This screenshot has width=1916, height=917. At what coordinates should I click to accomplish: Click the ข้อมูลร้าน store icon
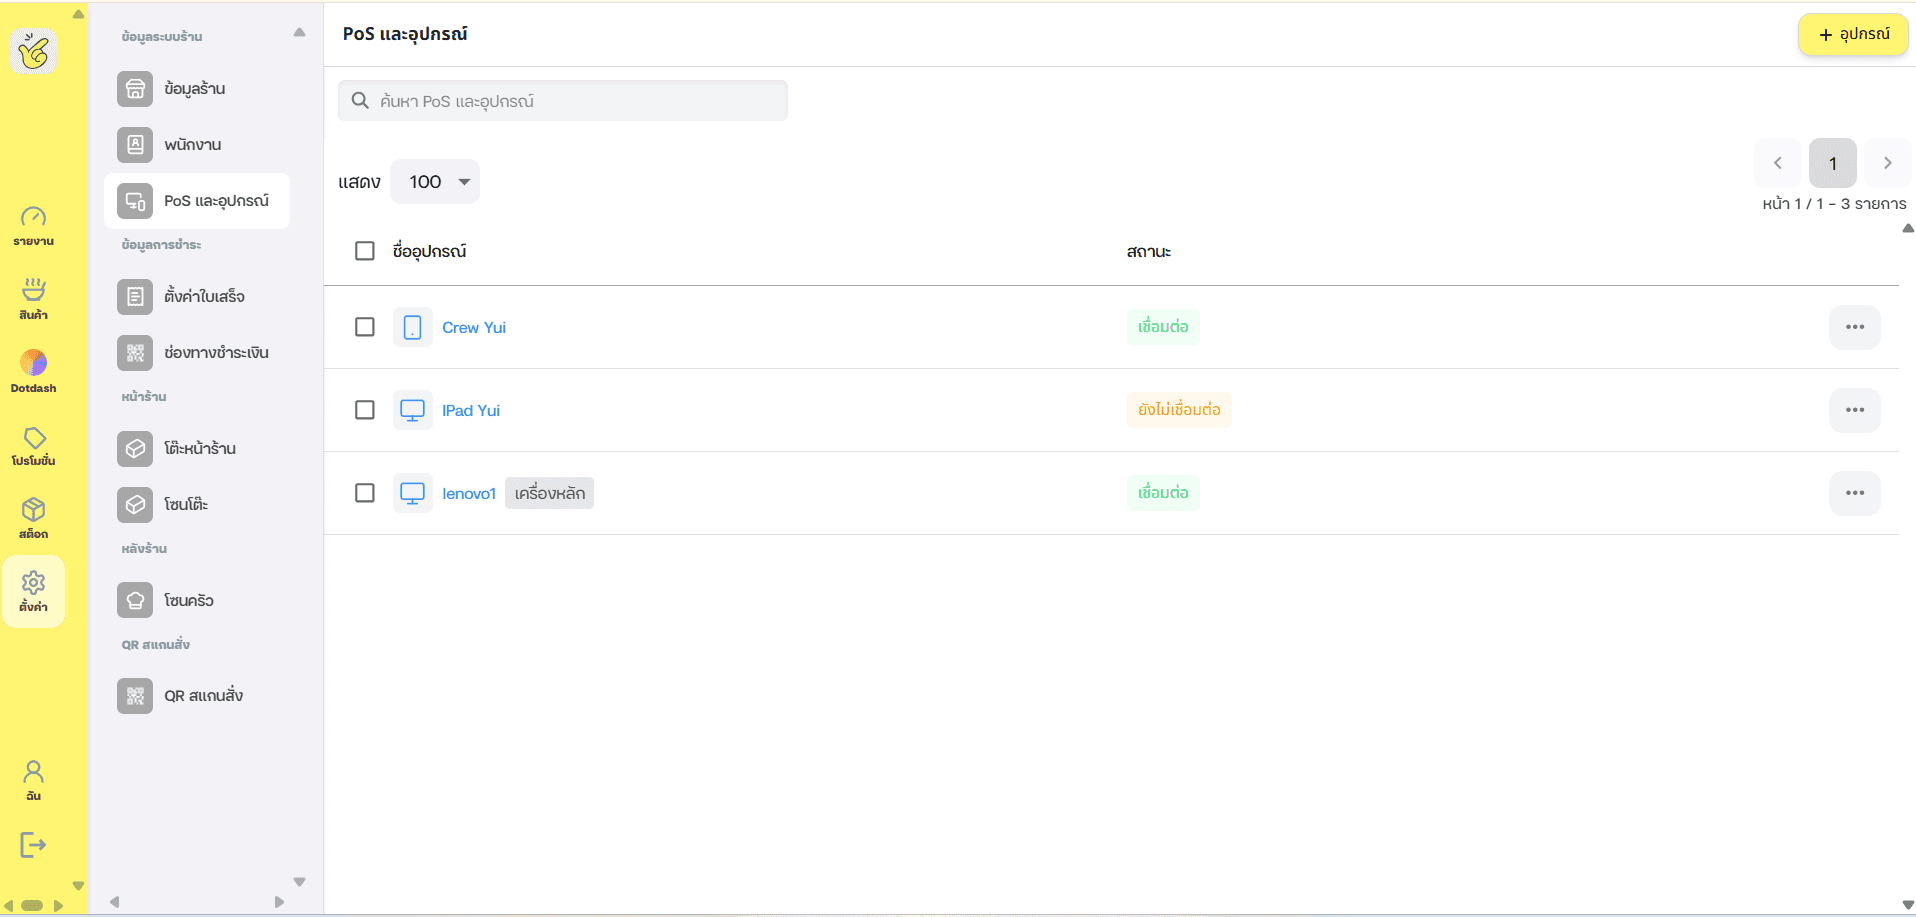coord(135,89)
